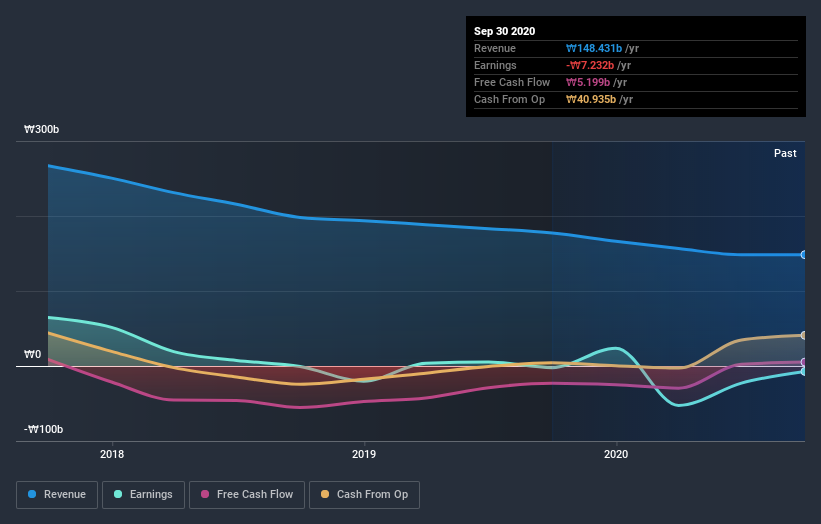Click the ₩5.199b free cash flow value
Screen dimensions: 821x524
click(x=588, y=82)
